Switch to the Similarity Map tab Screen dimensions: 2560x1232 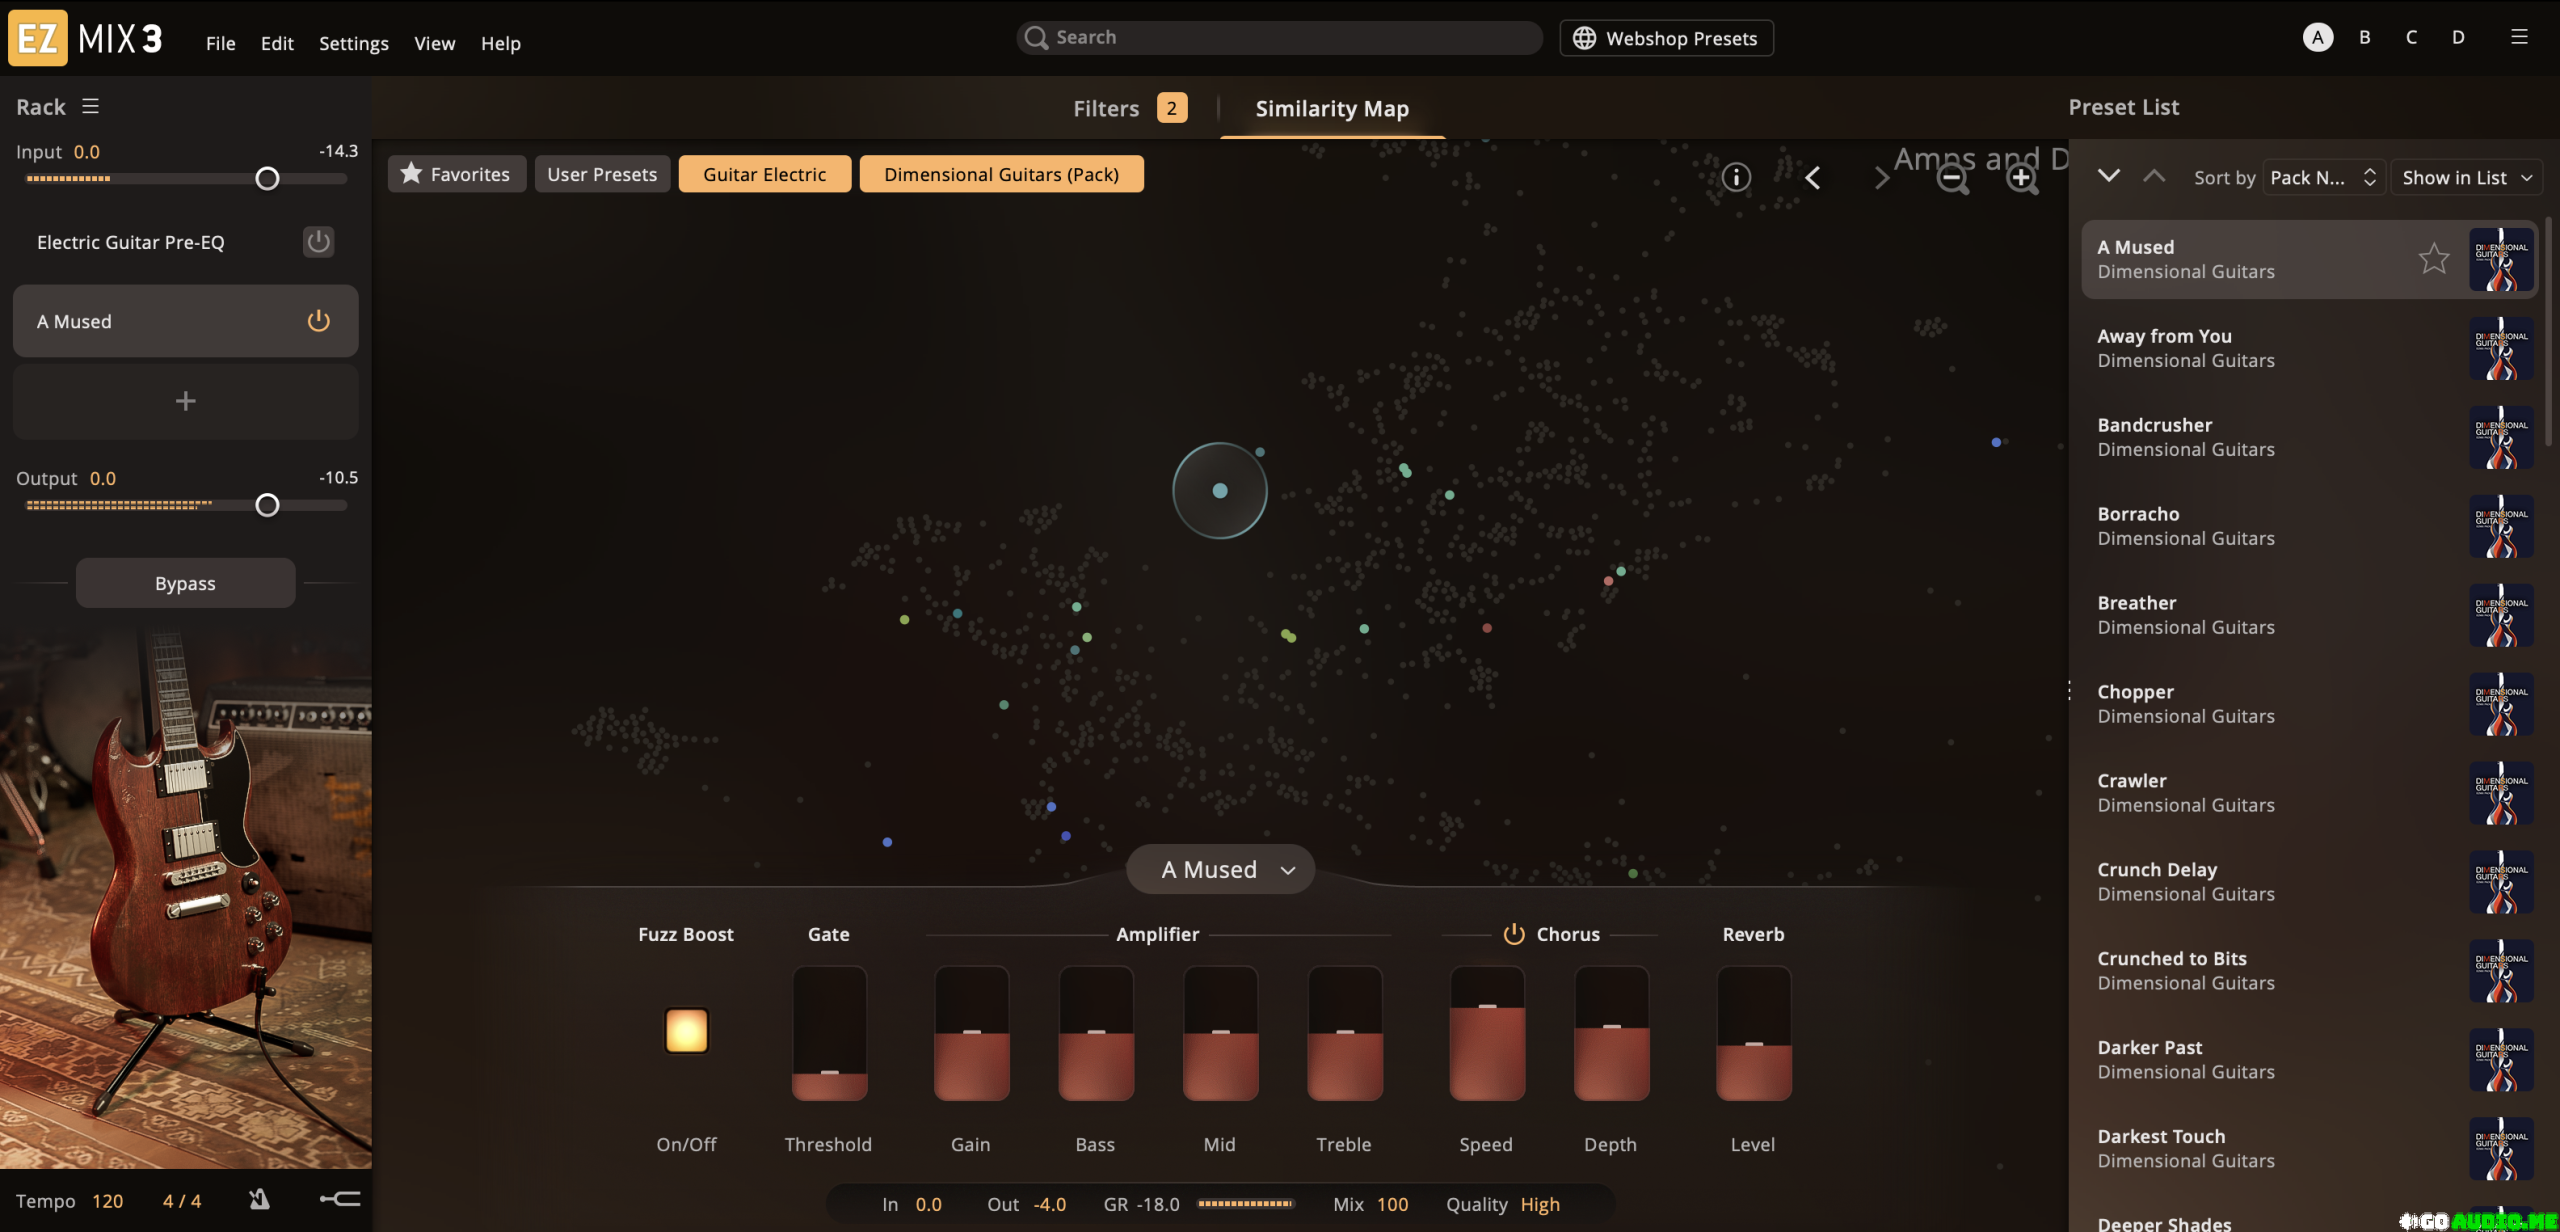point(1332,108)
